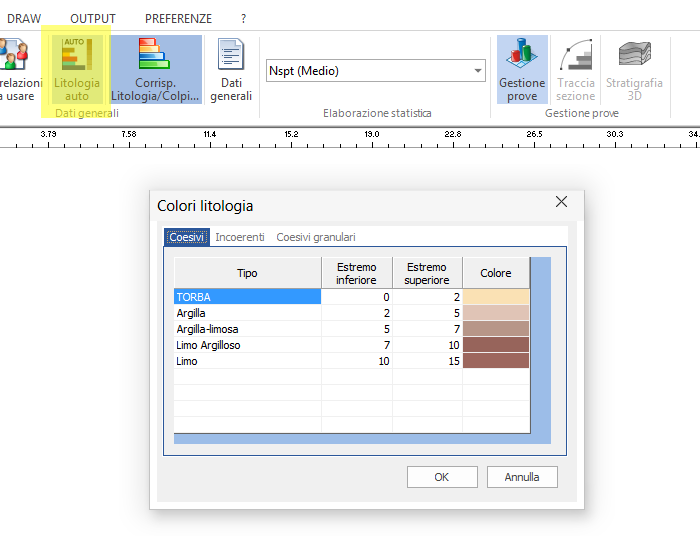Click the Estremo superiore column header
This screenshot has width=700, height=554.
(427, 273)
